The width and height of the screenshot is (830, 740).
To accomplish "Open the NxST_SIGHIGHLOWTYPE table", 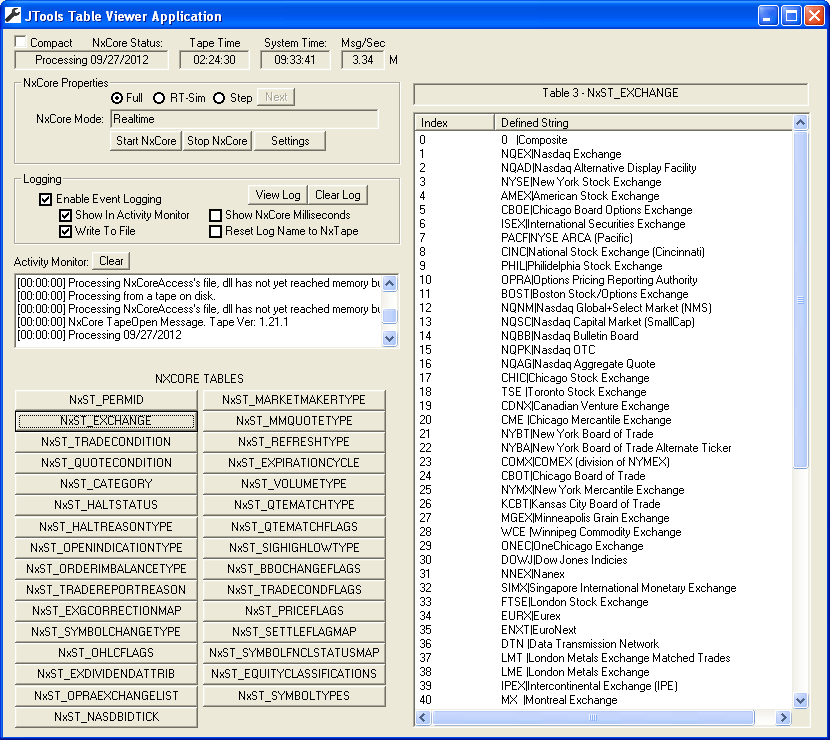I will click(294, 548).
